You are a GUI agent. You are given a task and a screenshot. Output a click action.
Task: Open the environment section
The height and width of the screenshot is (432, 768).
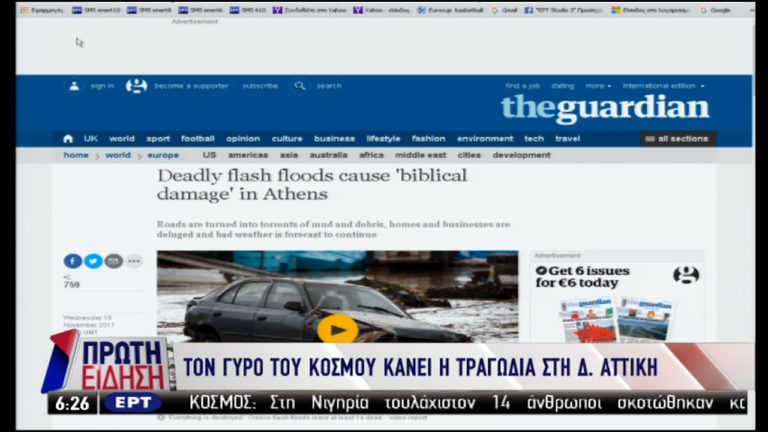(x=485, y=139)
